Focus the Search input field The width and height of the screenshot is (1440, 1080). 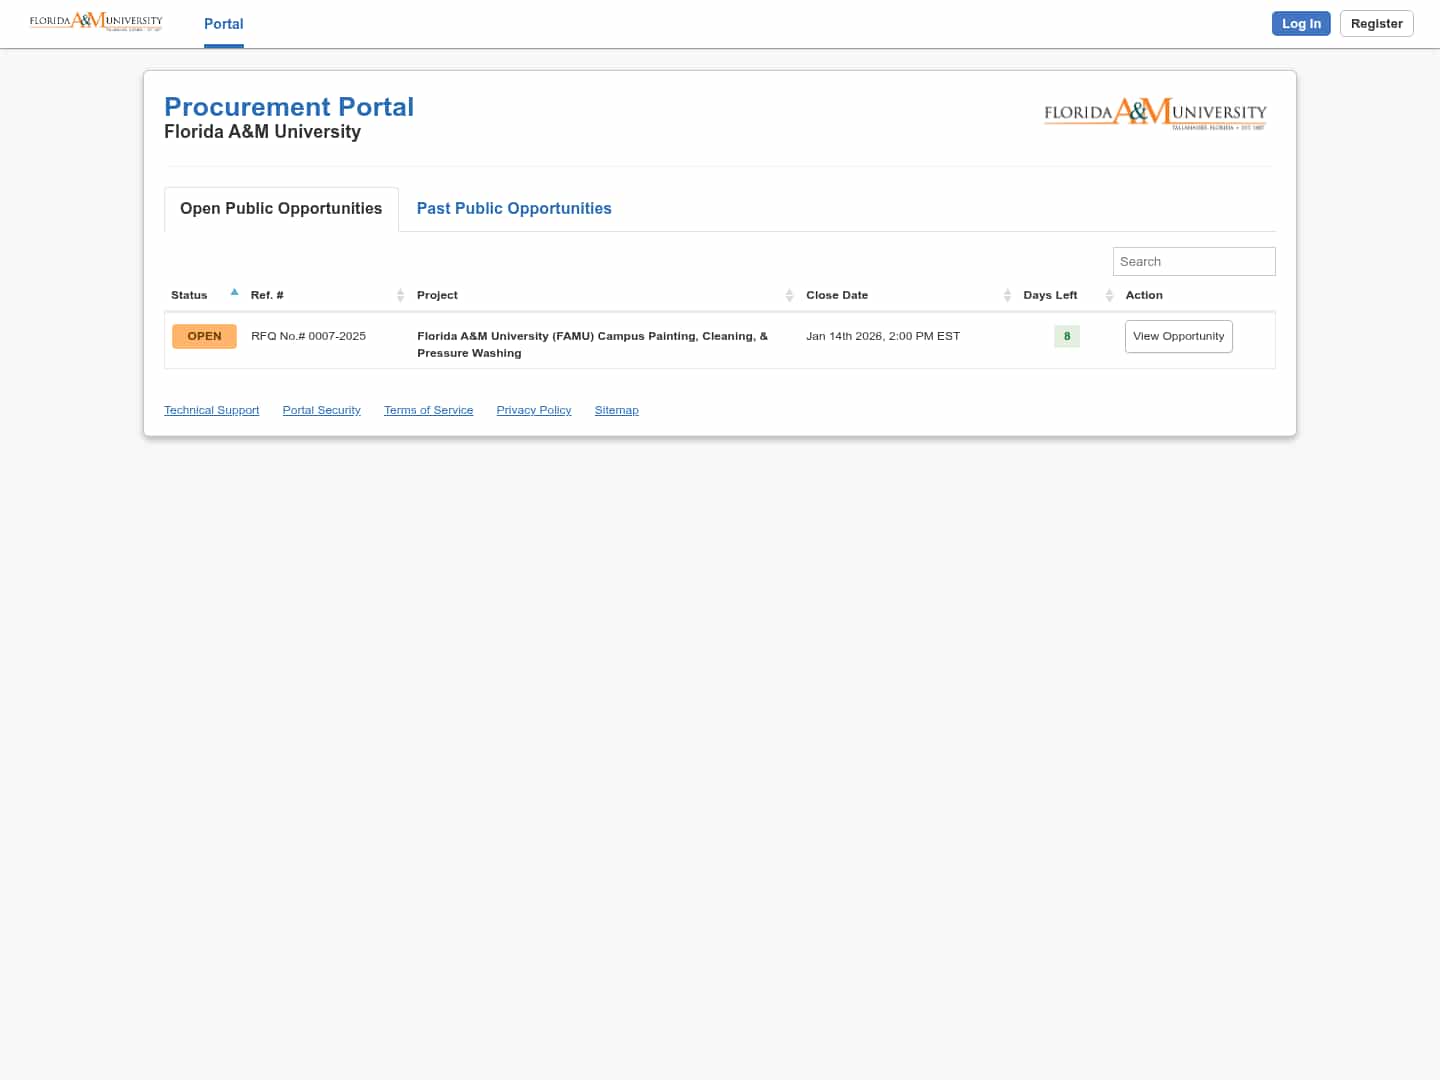pos(1194,262)
